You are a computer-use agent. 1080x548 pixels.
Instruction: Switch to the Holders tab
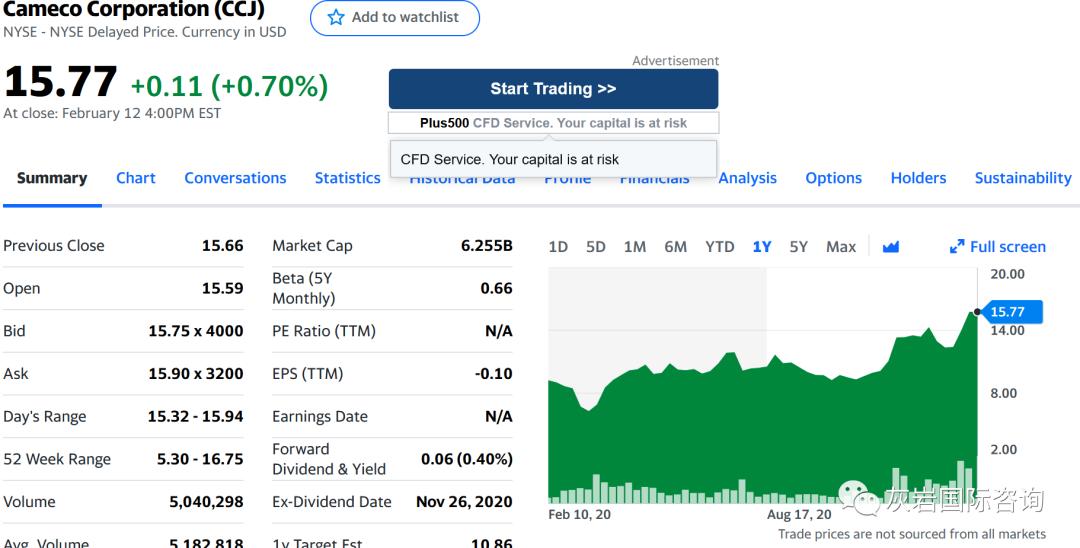pyautogui.click(x=918, y=178)
